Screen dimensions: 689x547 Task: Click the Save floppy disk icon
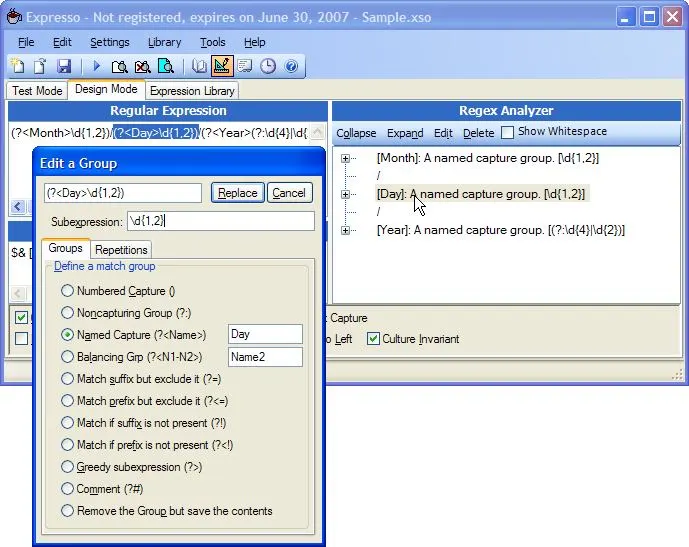[x=64, y=66]
